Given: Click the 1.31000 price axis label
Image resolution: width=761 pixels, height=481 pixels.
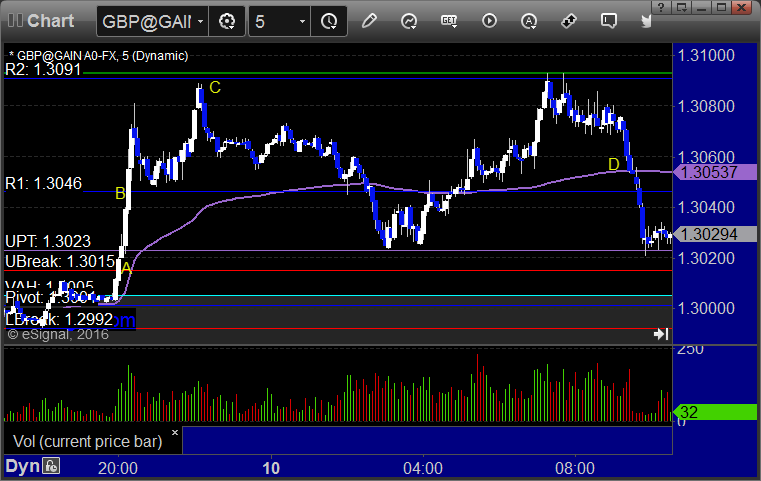Looking at the screenshot, I should tap(706, 55).
